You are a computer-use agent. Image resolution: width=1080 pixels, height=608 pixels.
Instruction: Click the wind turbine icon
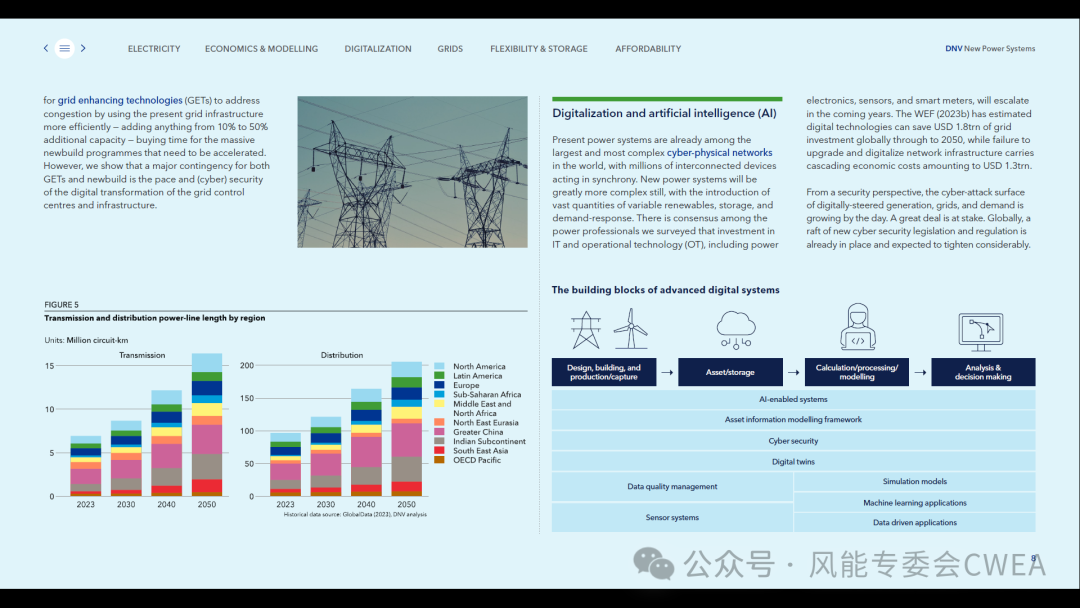pos(630,328)
